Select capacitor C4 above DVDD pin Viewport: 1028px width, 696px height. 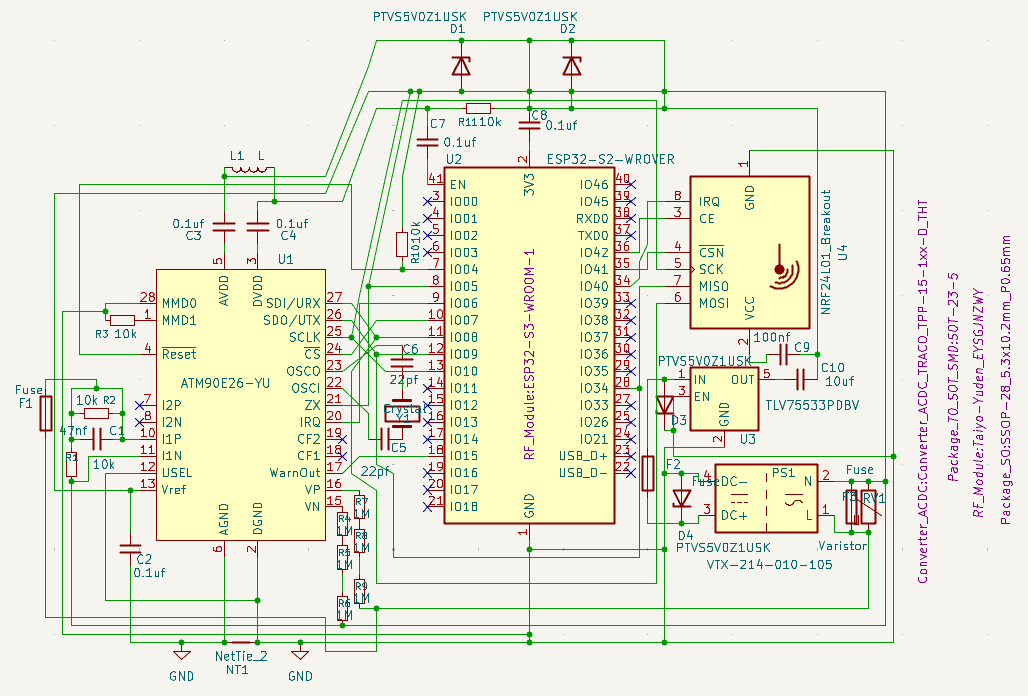click(258, 227)
